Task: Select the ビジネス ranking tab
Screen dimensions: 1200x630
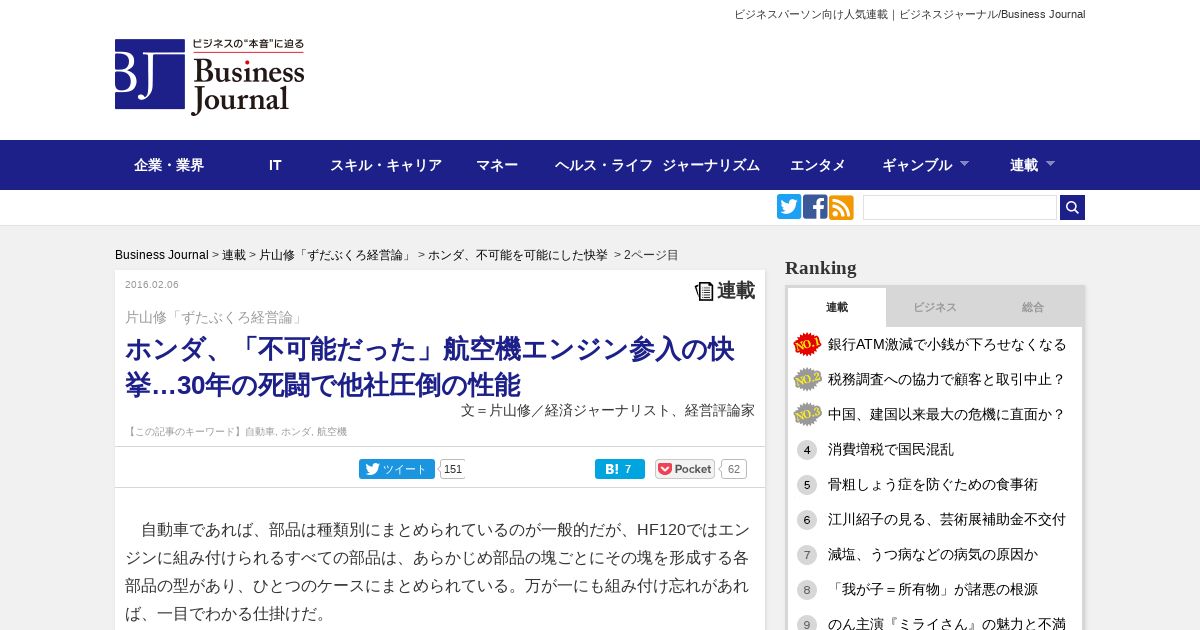Action: [x=935, y=307]
